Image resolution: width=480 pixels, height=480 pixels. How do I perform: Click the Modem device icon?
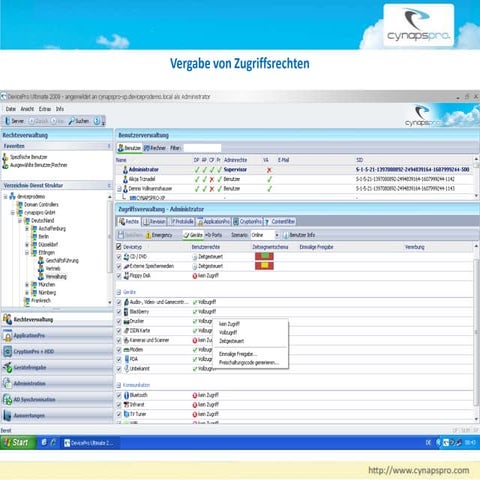(x=126, y=350)
